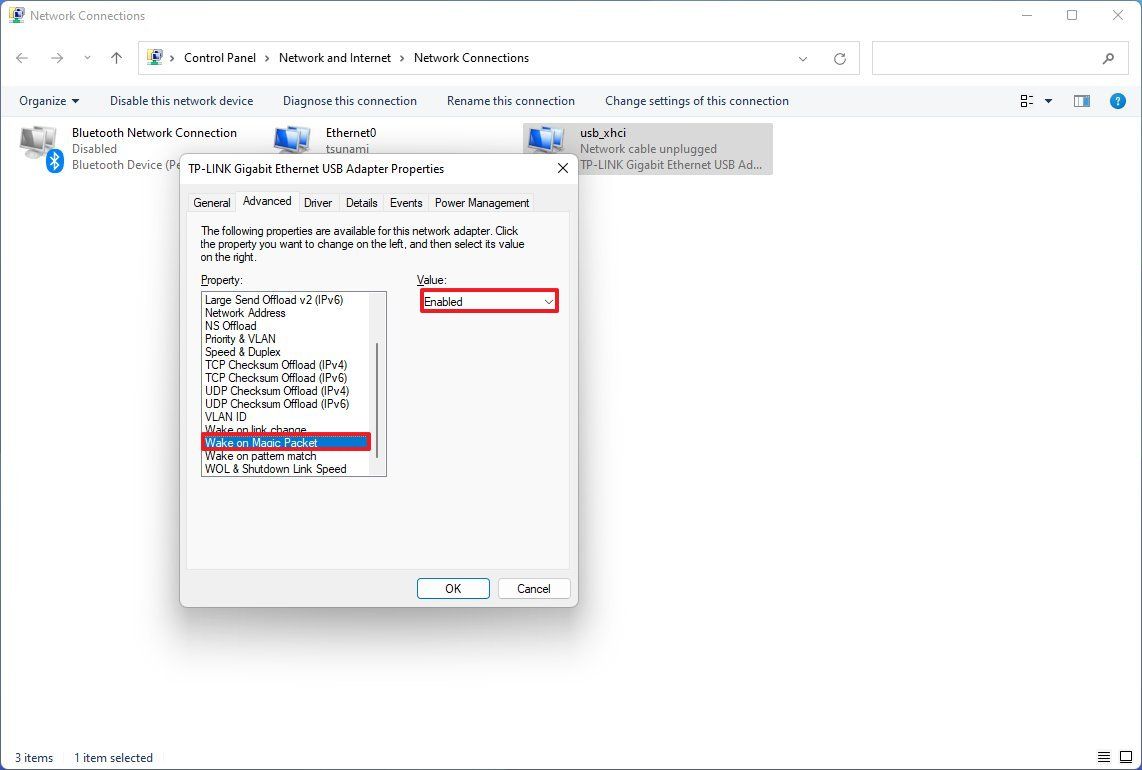Click Diagnose this connection

[x=349, y=100]
